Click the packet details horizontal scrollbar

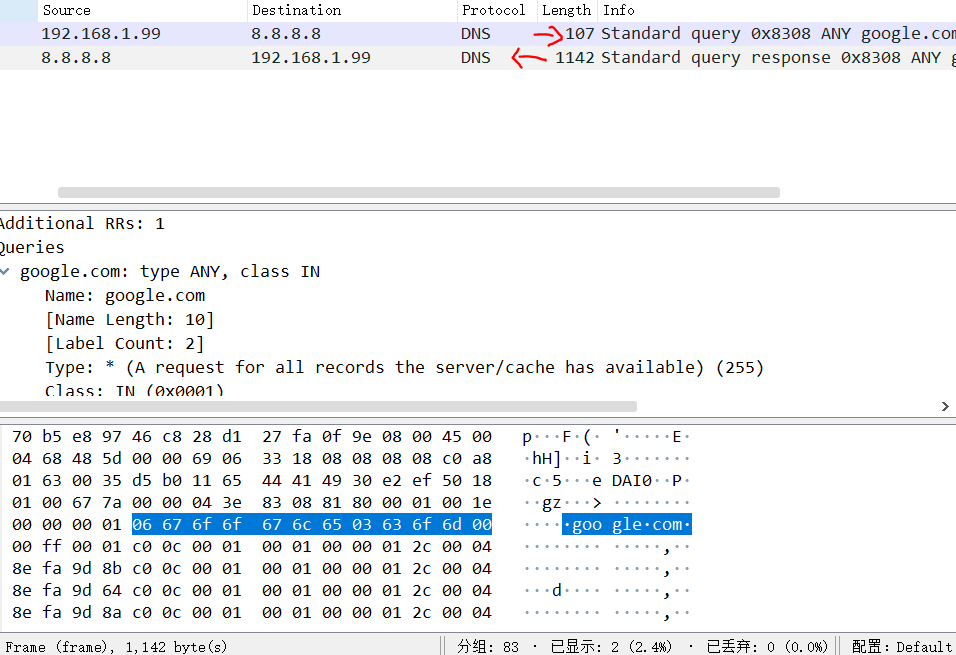click(x=318, y=406)
